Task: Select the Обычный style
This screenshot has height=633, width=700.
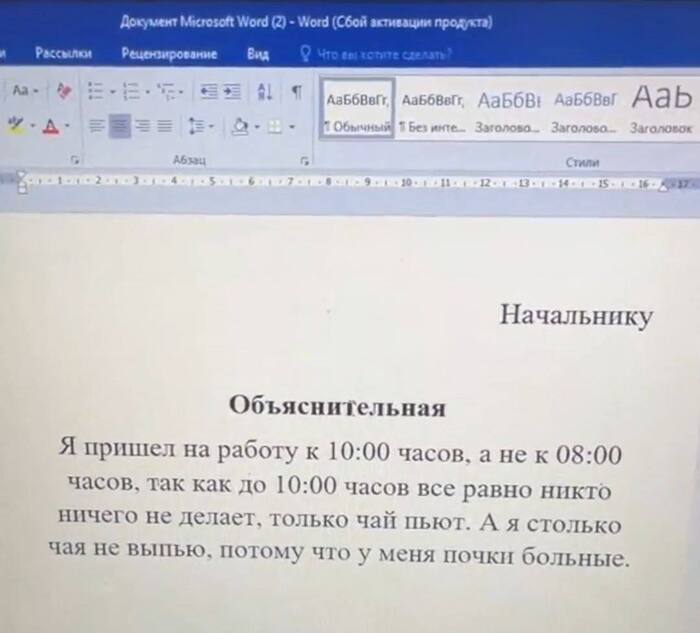Action: click(357, 109)
